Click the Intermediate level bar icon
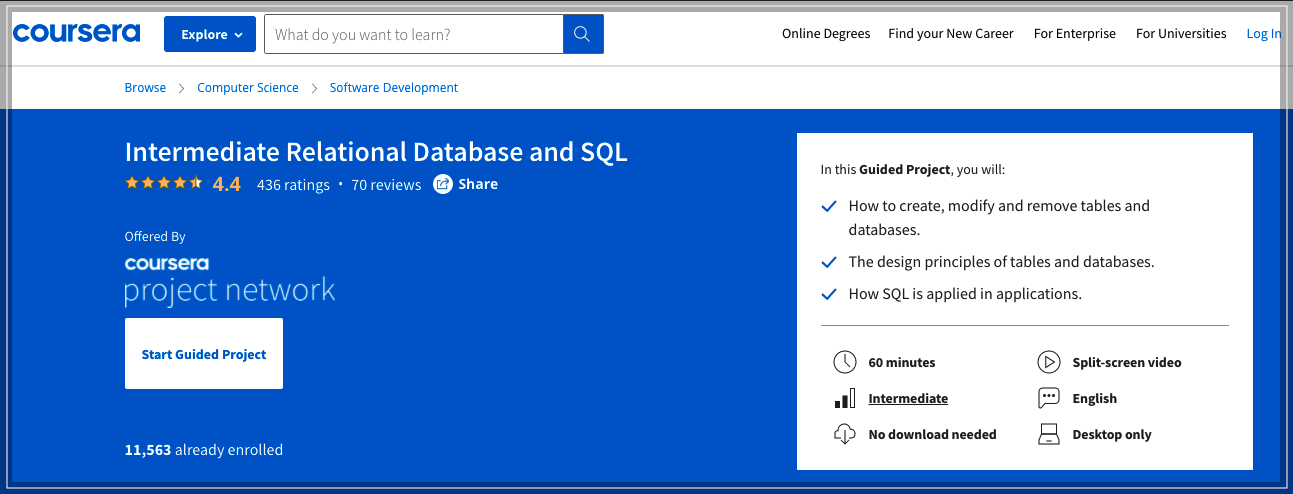The image size is (1293, 494). pyautogui.click(x=845, y=399)
